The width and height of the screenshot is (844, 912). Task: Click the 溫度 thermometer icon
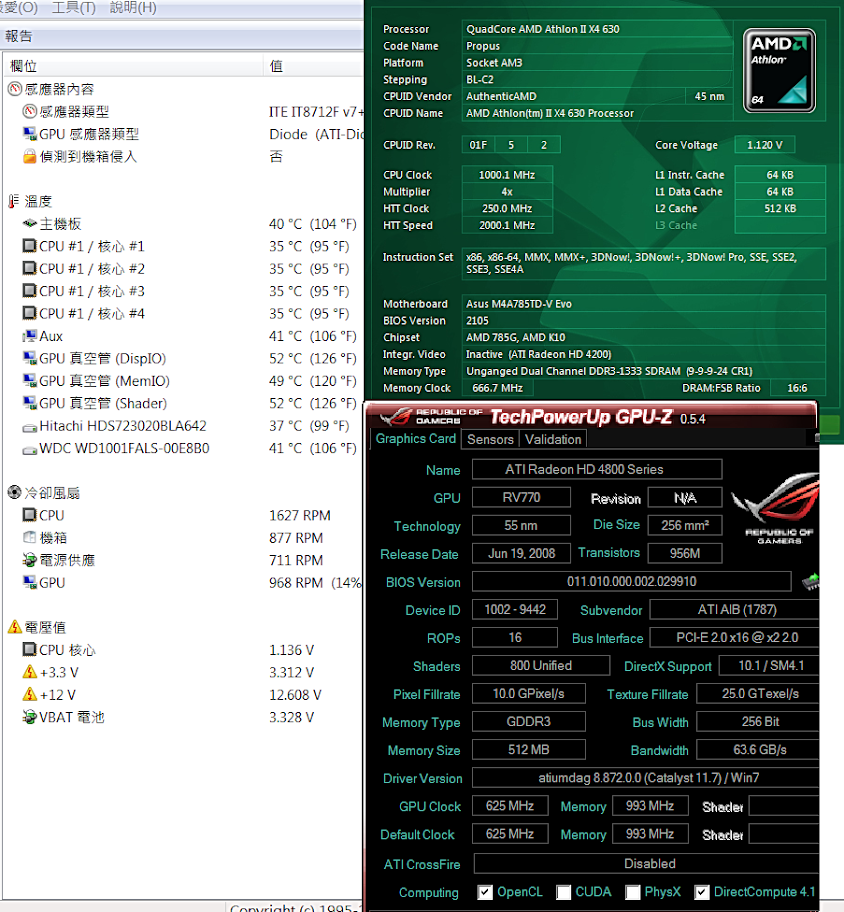pyautogui.click(x=15, y=201)
